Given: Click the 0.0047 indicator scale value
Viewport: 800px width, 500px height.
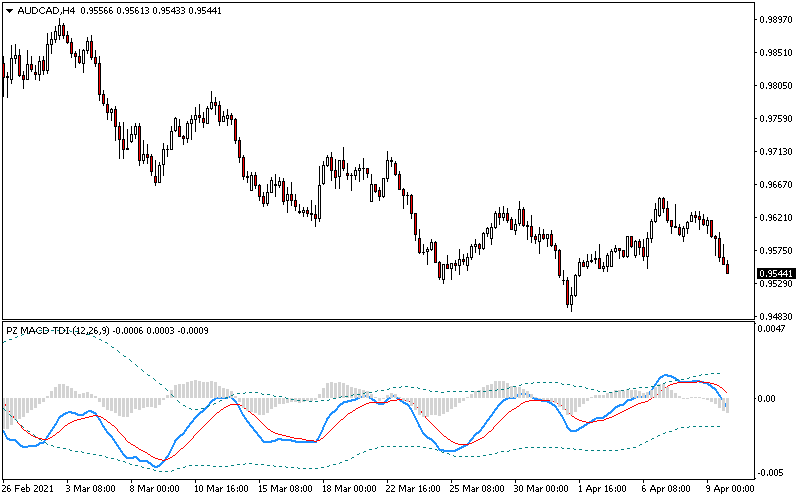Looking at the screenshot, I should click(772, 328).
